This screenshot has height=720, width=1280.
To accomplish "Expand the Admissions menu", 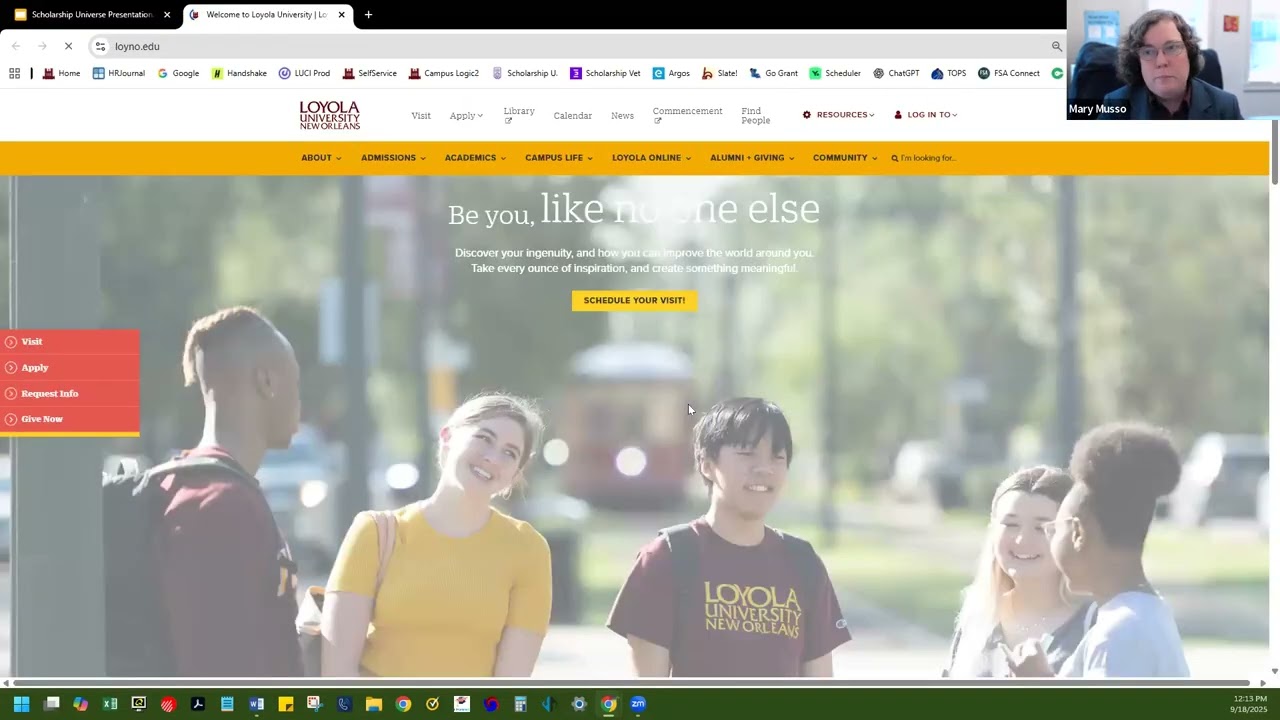I will click(x=393, y=158).
